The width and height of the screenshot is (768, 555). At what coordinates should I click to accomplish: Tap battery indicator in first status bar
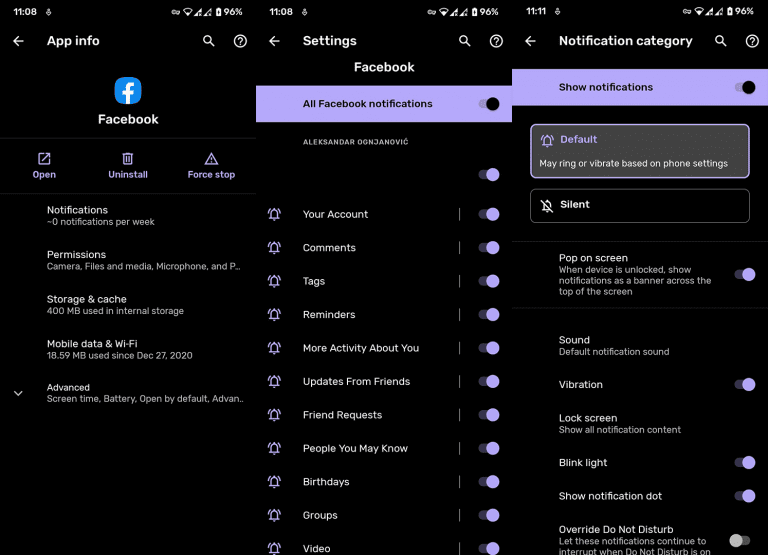[218, 12]
